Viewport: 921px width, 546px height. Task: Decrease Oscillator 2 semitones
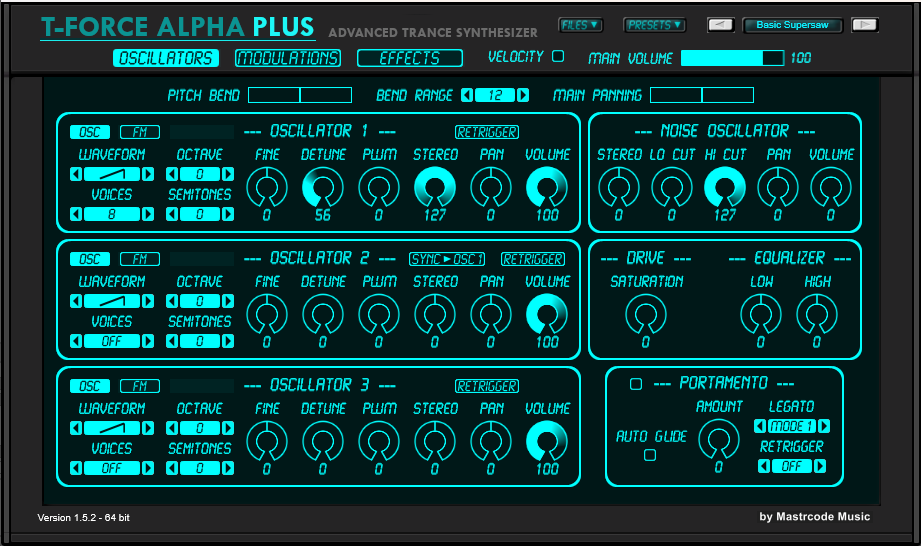point(172,341)
